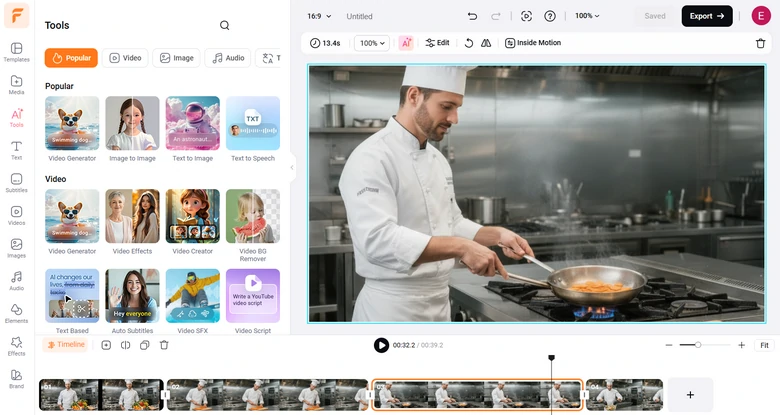The image size is (780, 415).
Task: Open the user avatar E menu
Action: point(761,16)
